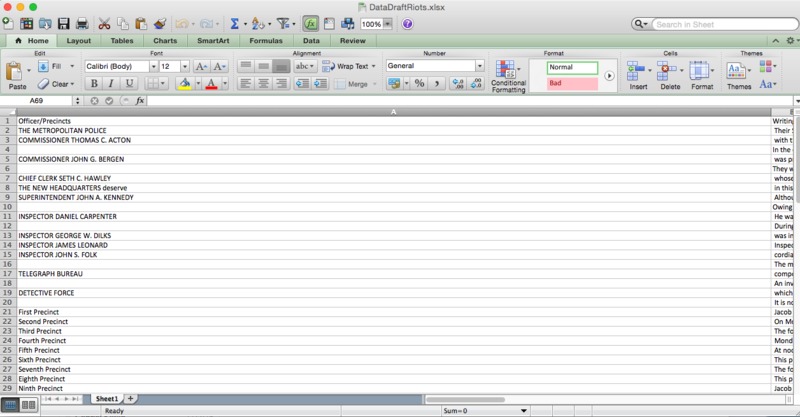This screenshot has height=417, width=800.
Task: Increase font size with the larger A
Action: (x=201, y=66)
